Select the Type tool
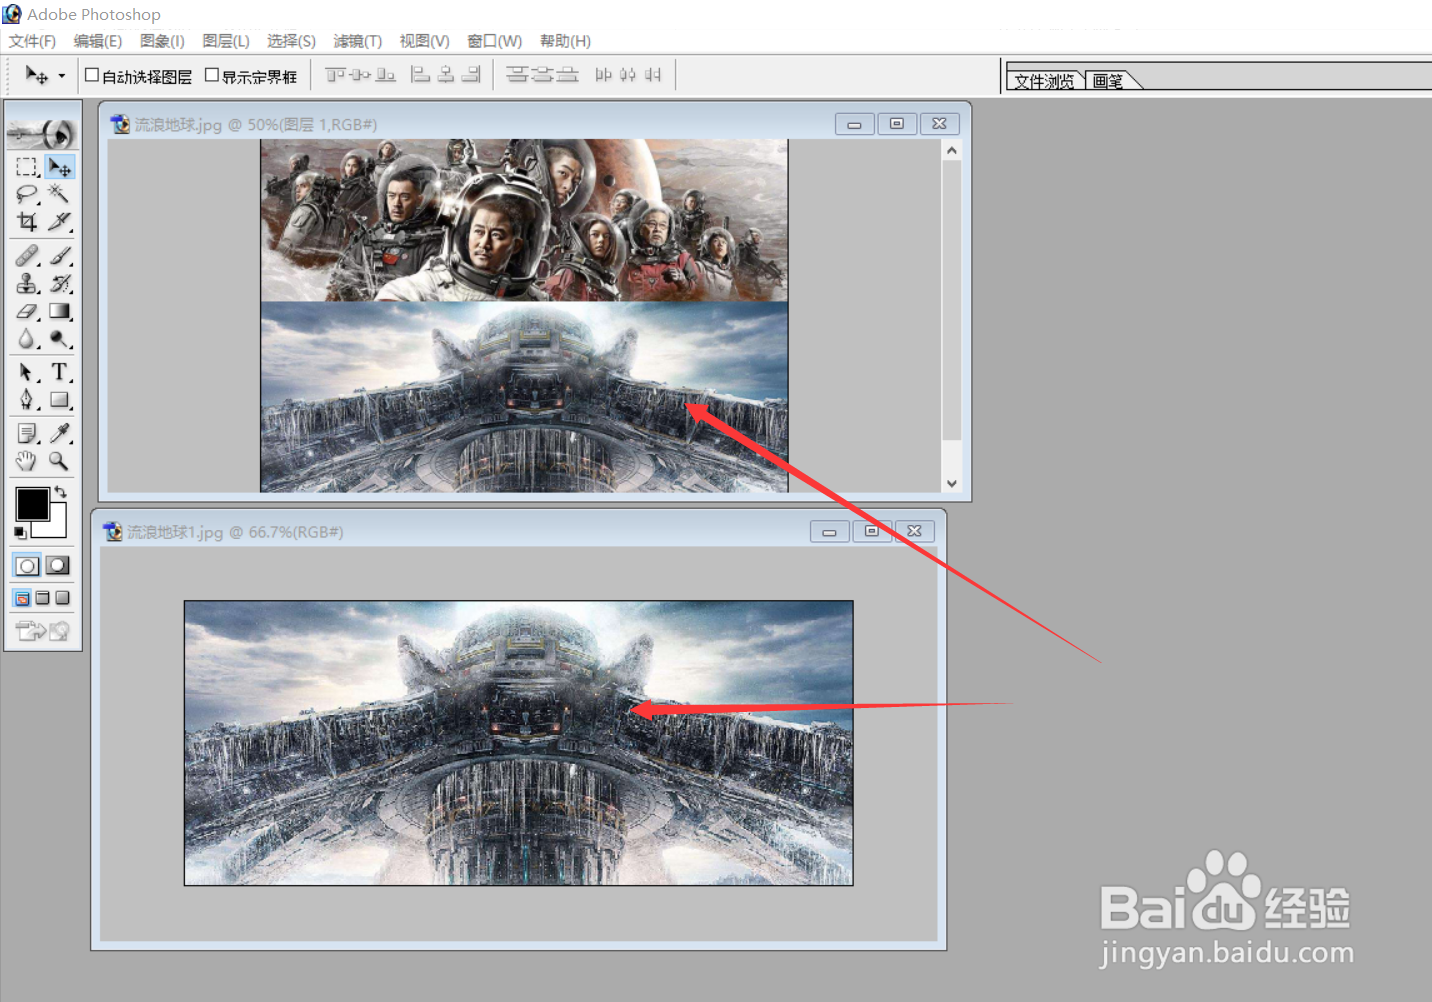 tap(59, 372)
